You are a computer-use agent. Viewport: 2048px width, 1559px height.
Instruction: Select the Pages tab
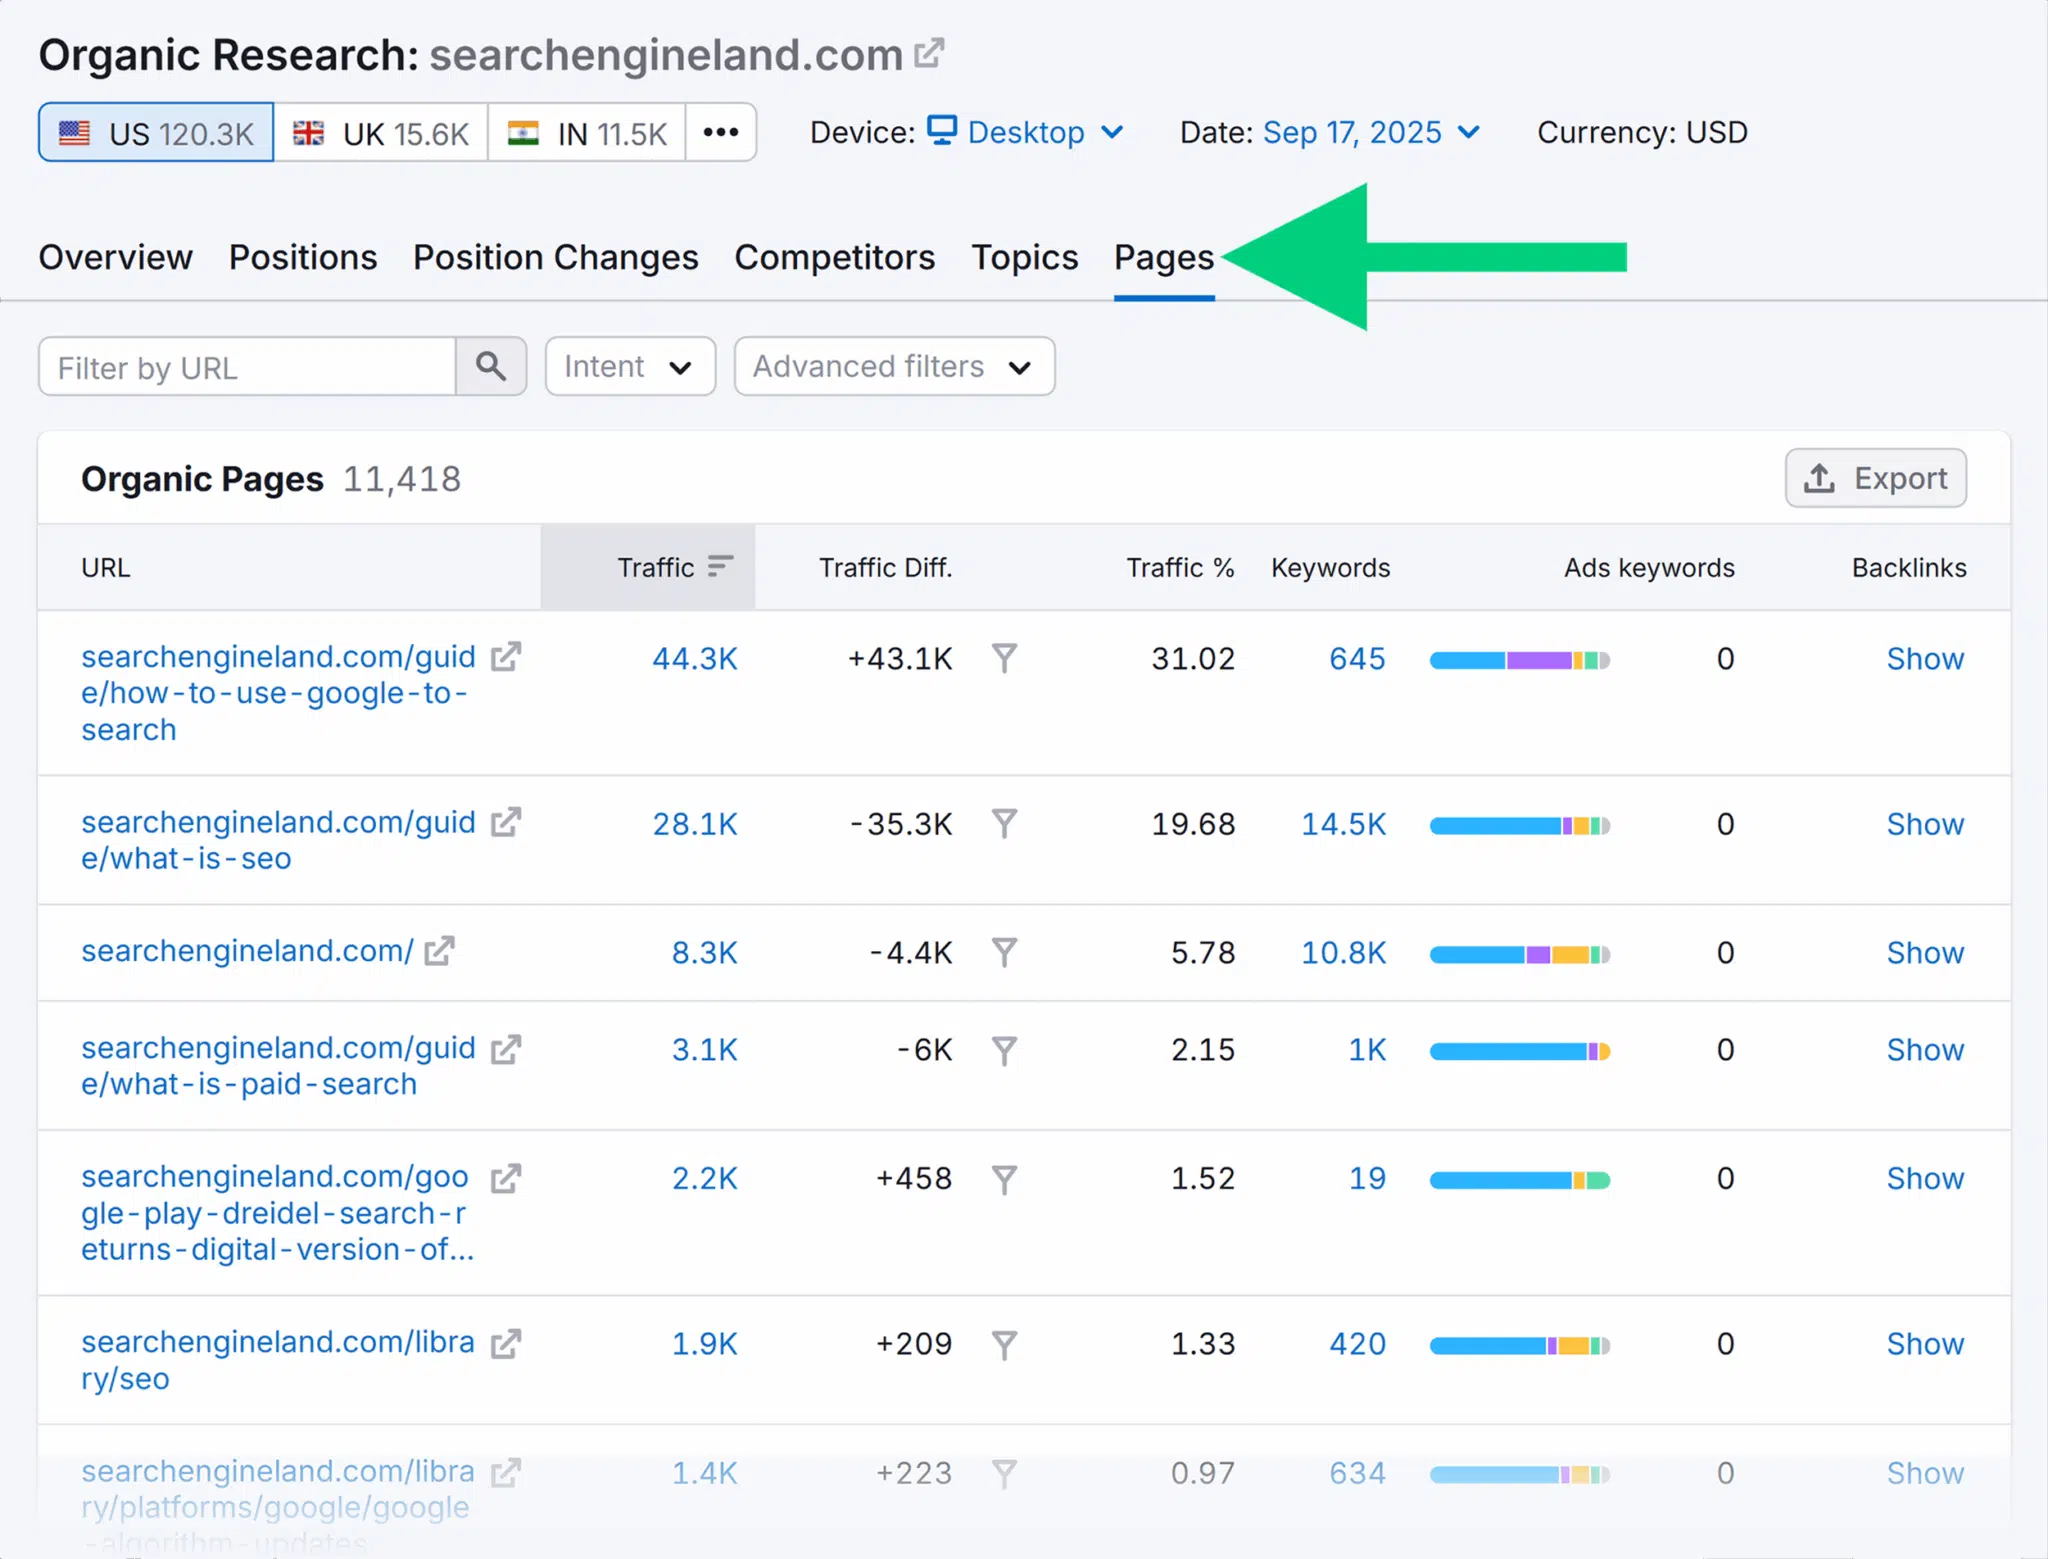point(1164,257)
